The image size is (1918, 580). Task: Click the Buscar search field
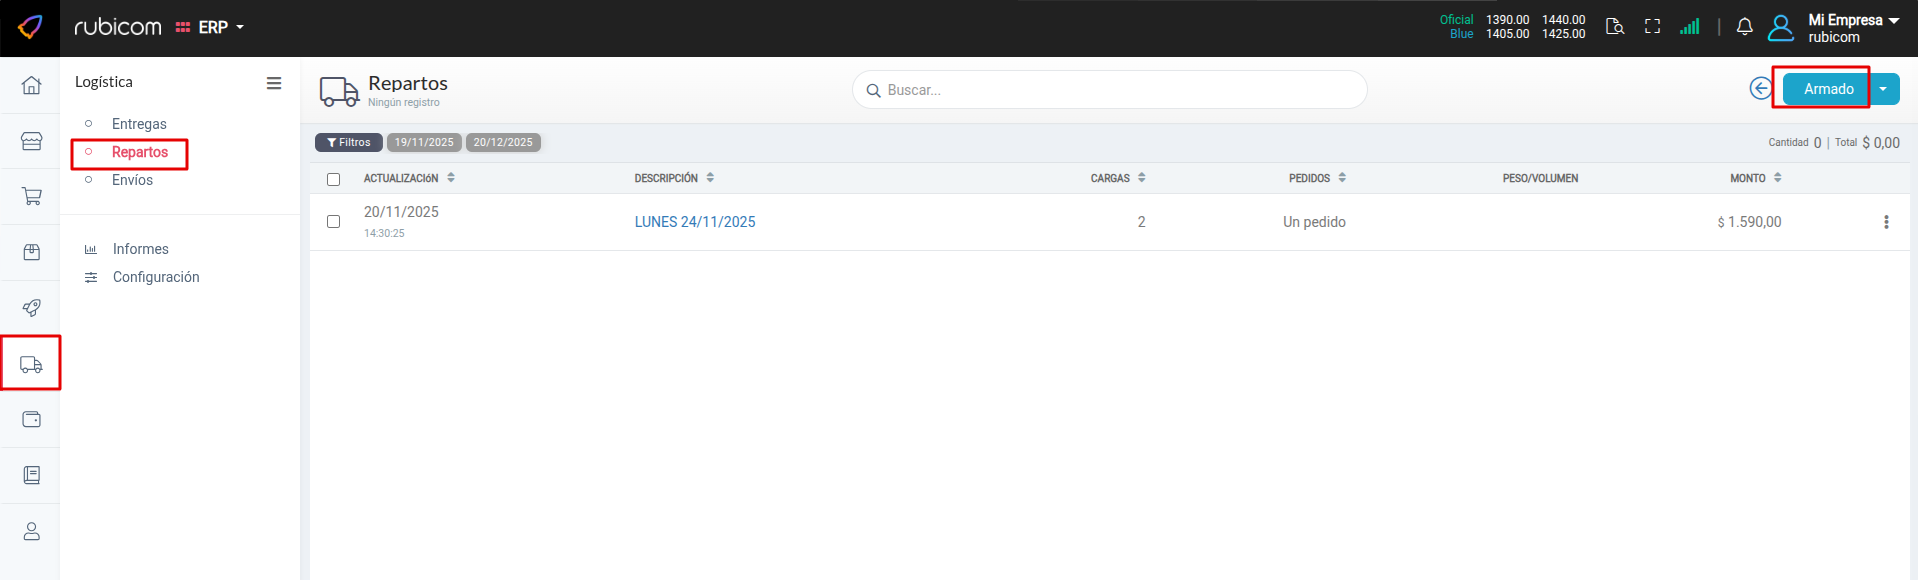tap(1110, 90)
